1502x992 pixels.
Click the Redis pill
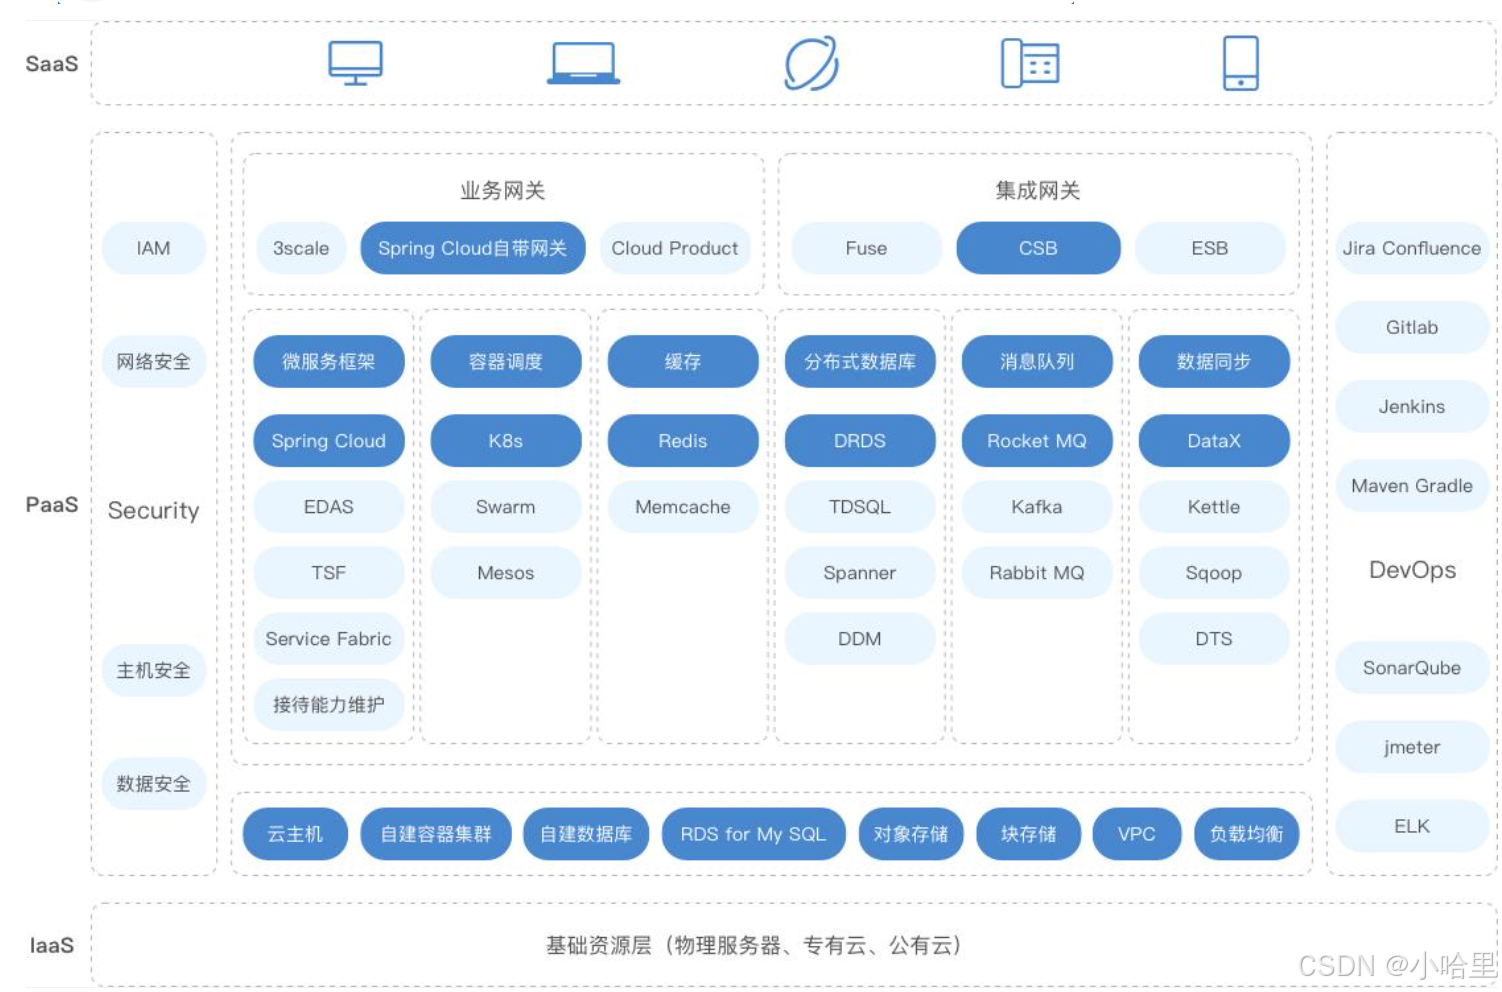pos(683,441)
